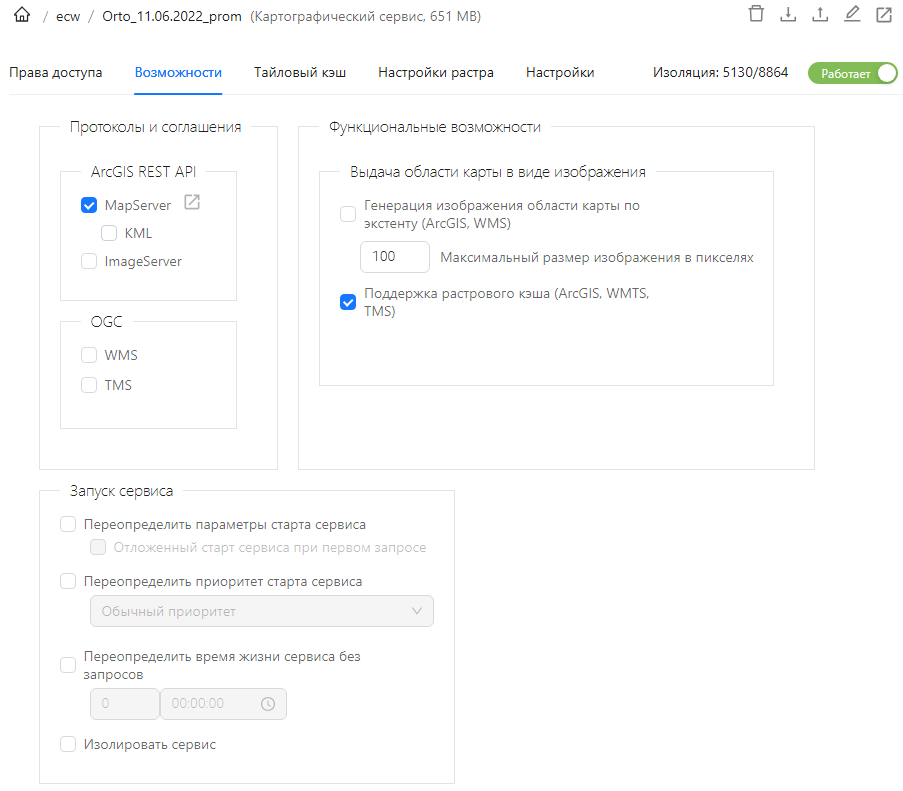Open MapServer external link icon
Viewport: 903px width, 791px height.
(192, 203)
